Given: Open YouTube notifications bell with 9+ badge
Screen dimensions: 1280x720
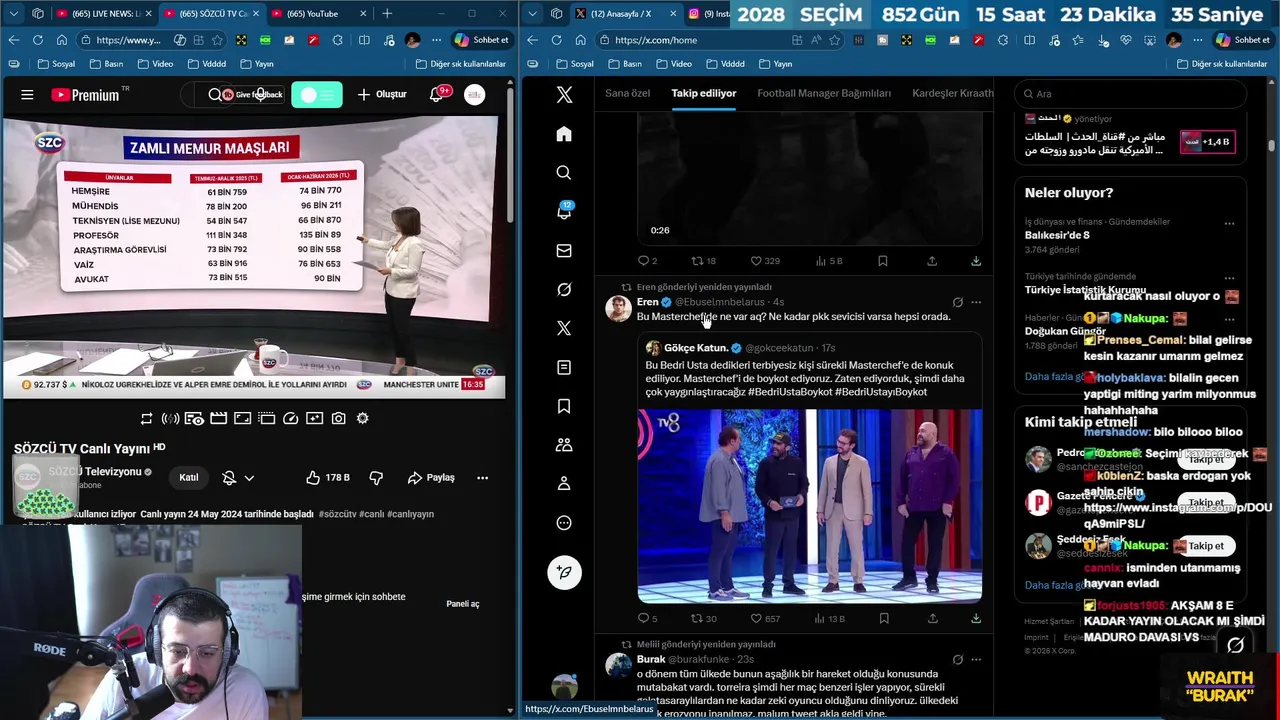Looking at the screenshot, I should 437,94.
